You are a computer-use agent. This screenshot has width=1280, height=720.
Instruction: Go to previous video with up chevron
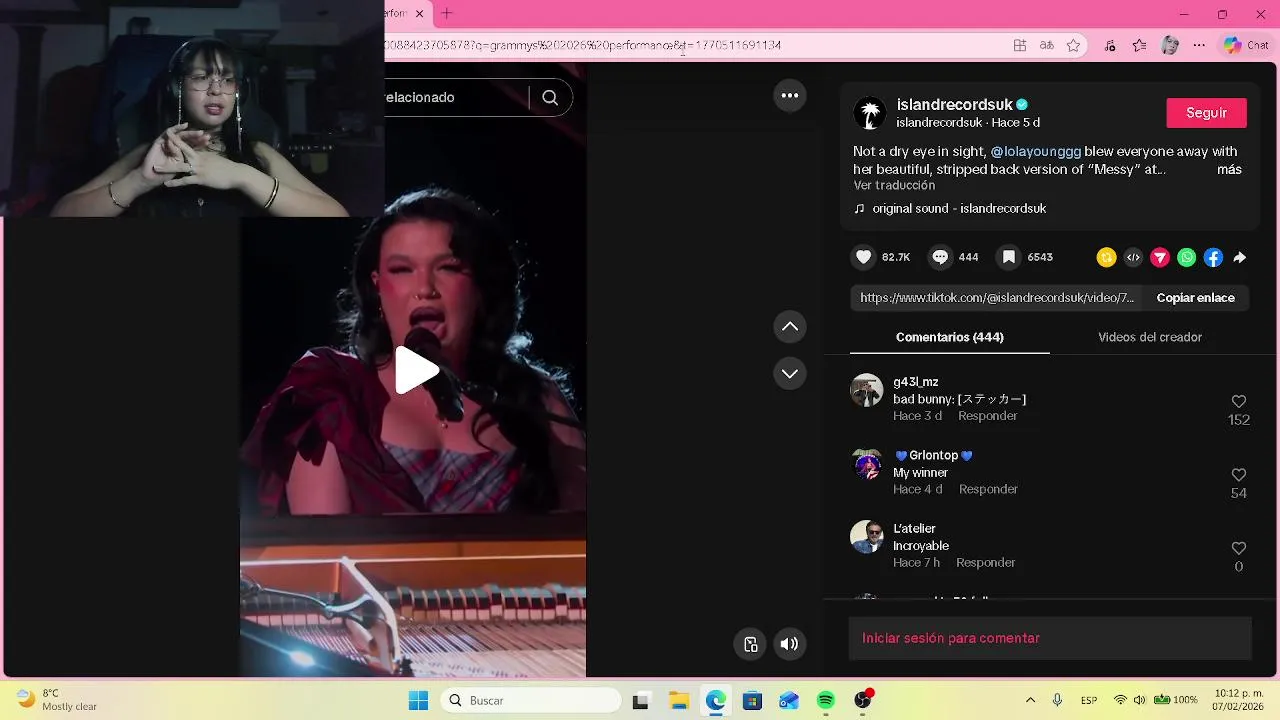pyautogui.click(x=790, y=327)
